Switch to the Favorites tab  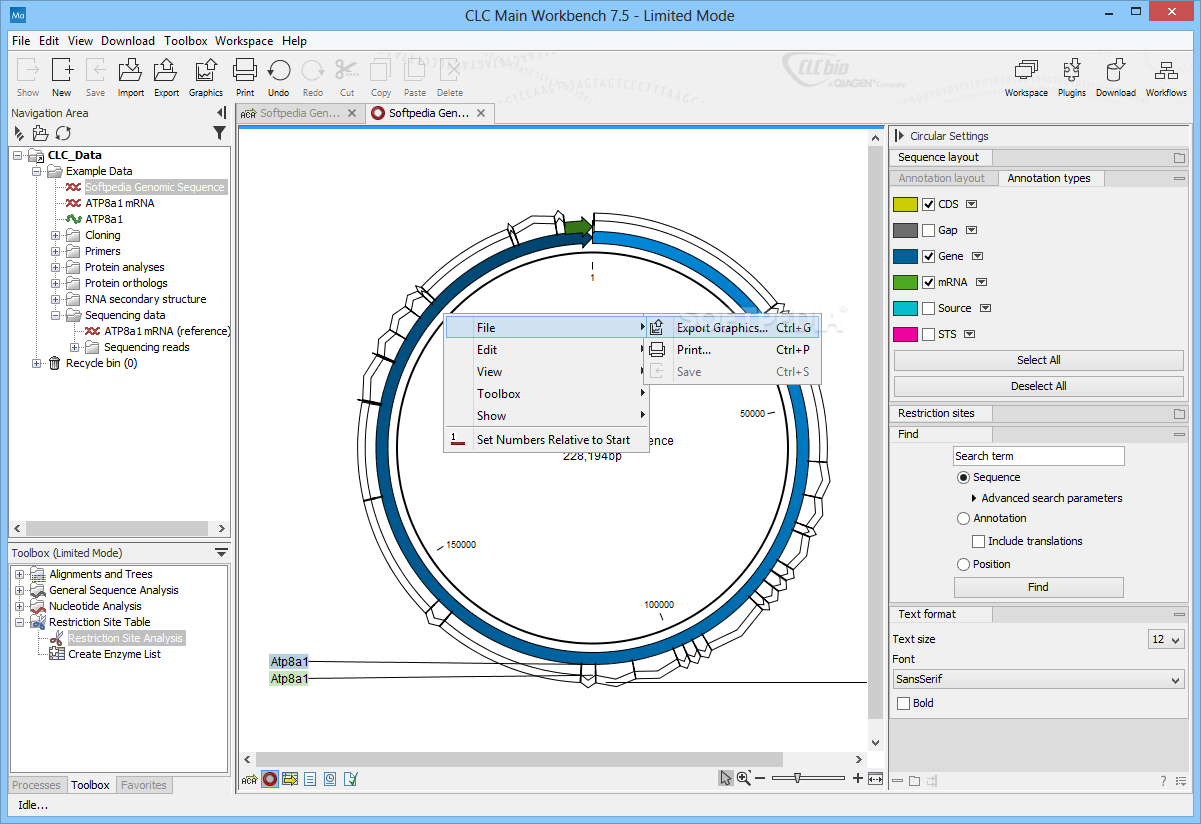tap(144, 785)
